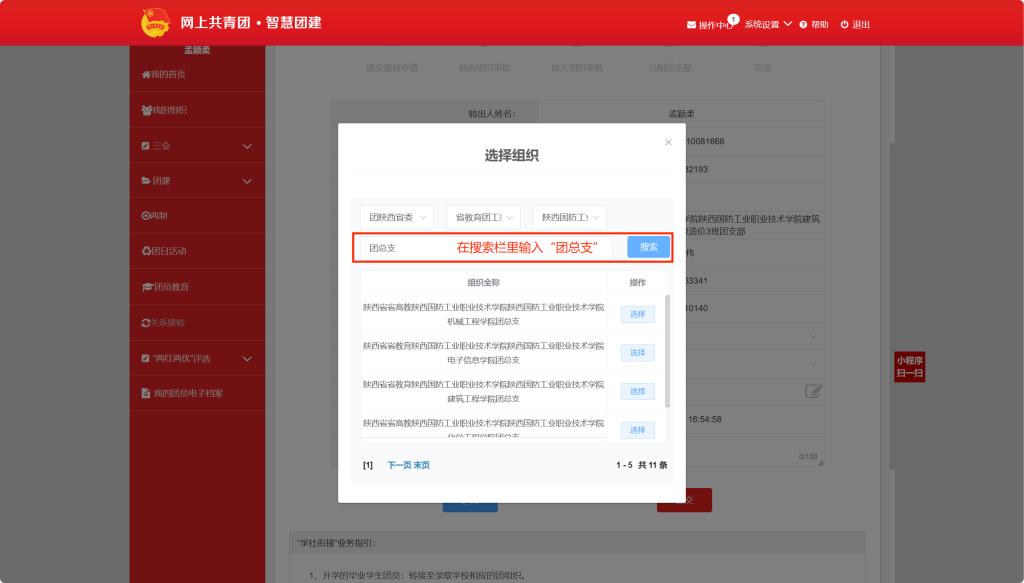This screenshot has height=583, width=1024.
Task: Go to 下一页 in results
Action: [x=399, y=465]
